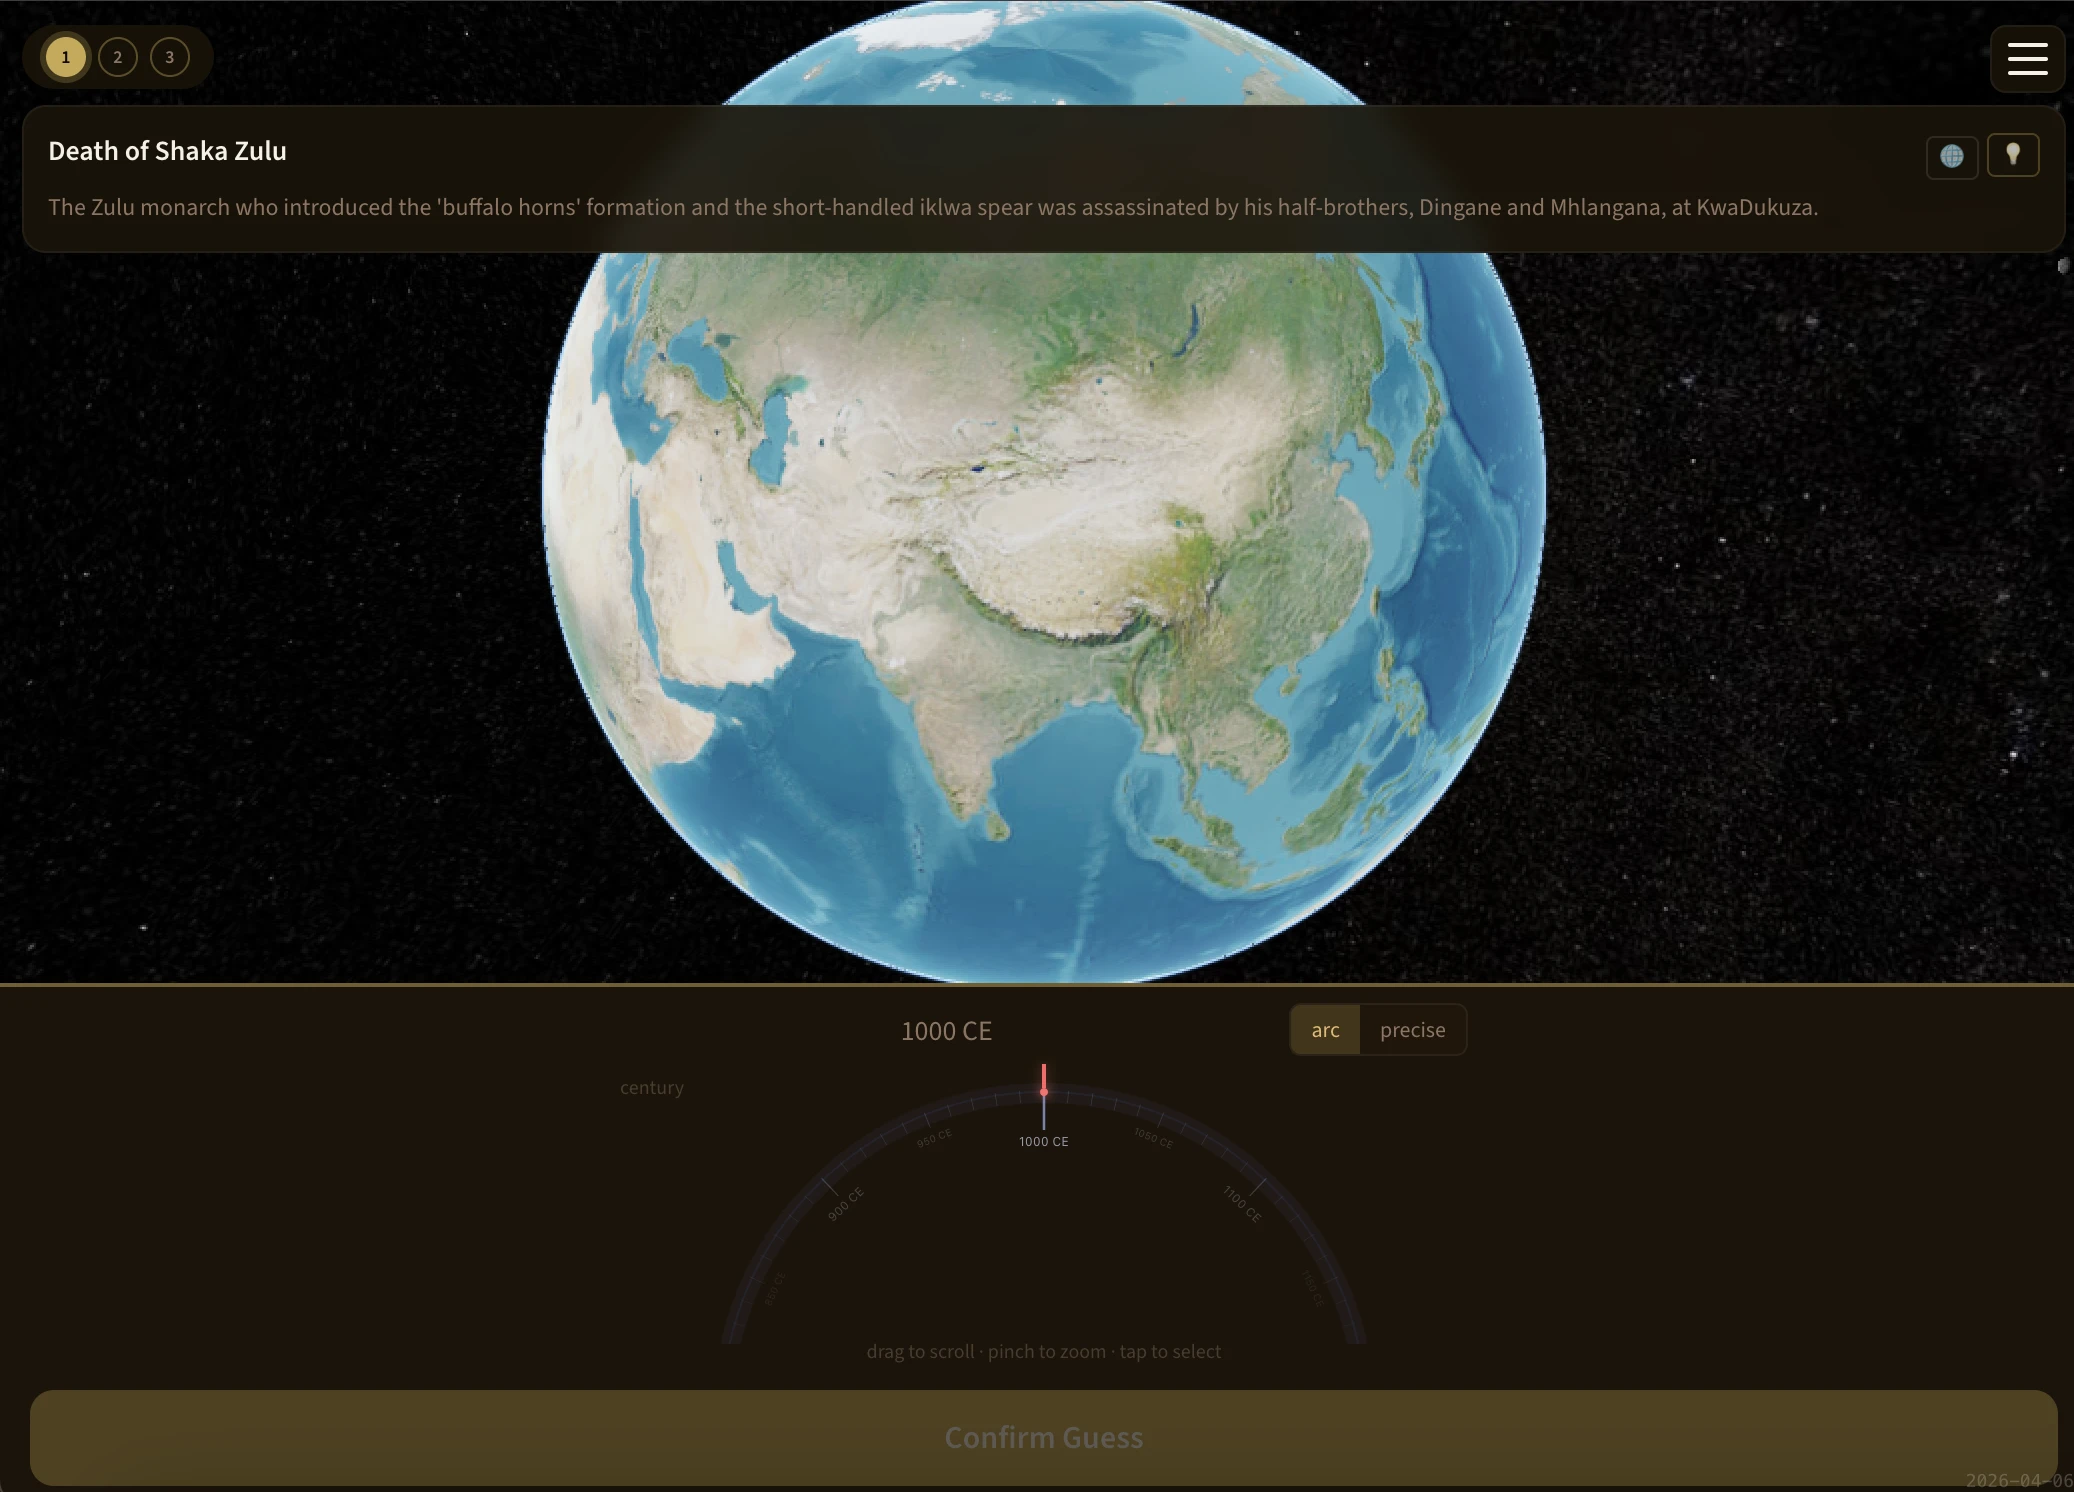Click the 1000 CE label under needle

tap(1043, 1141)
